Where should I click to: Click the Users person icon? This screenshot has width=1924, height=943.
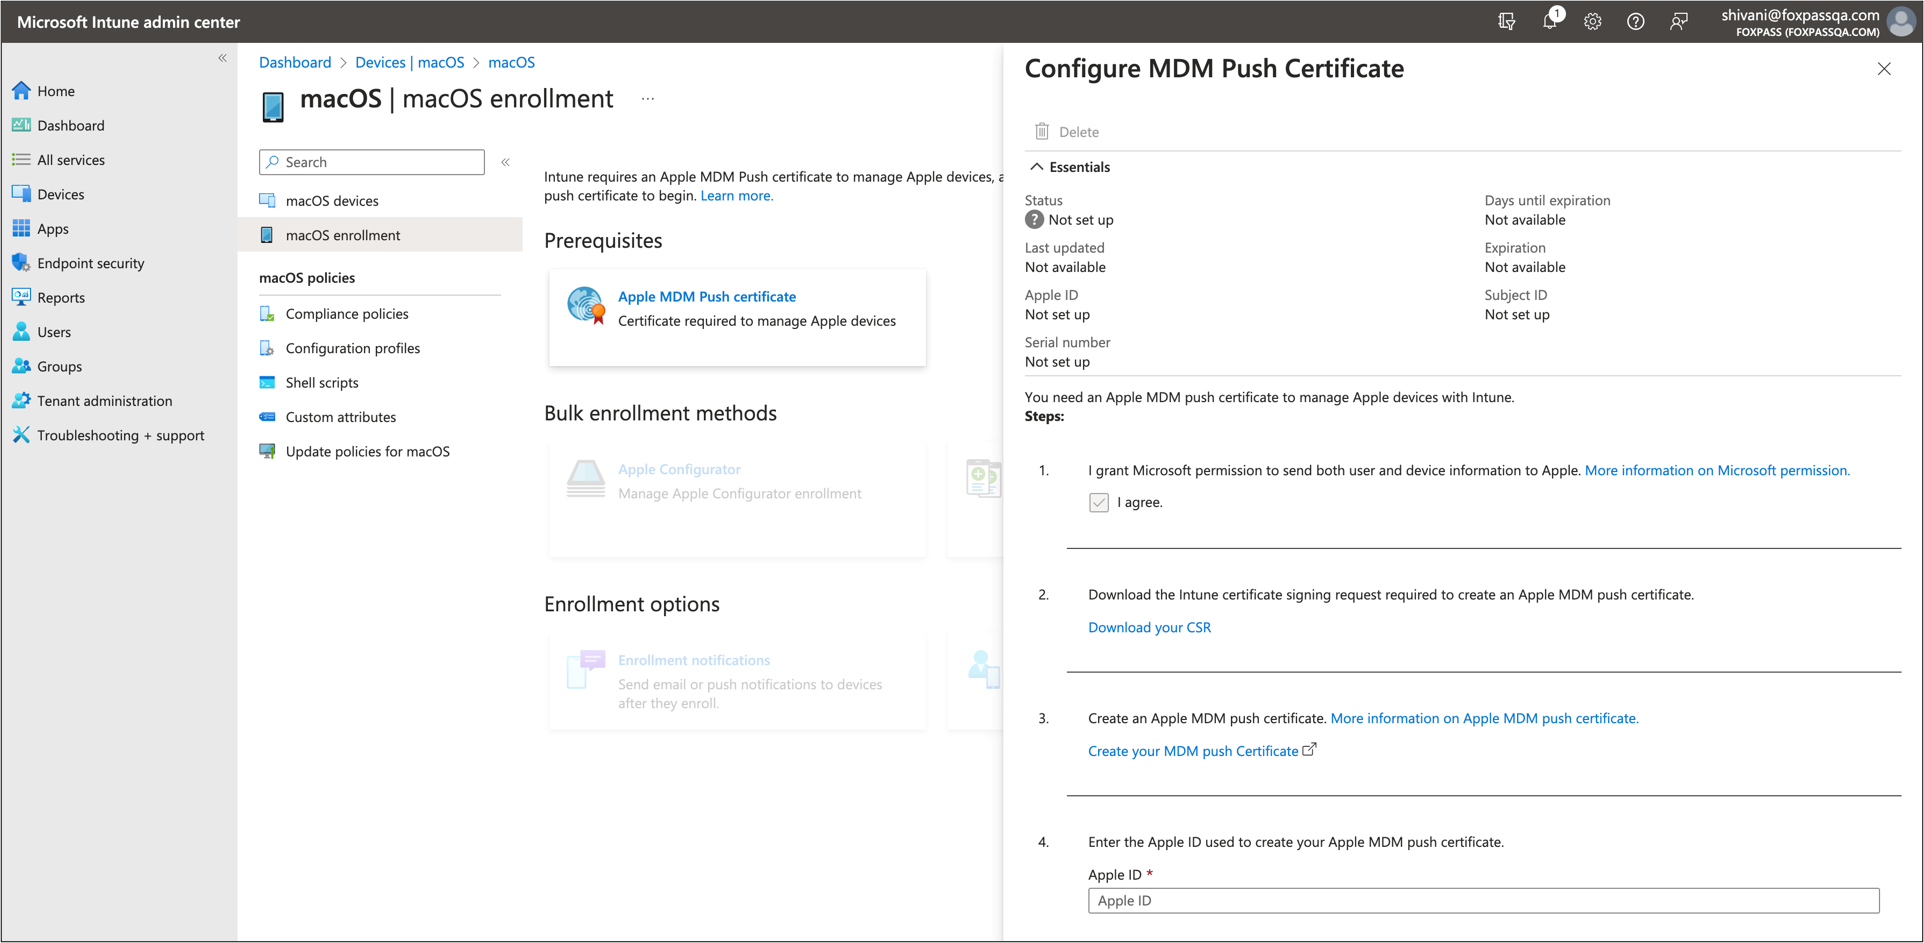click(x=21, y=331)
